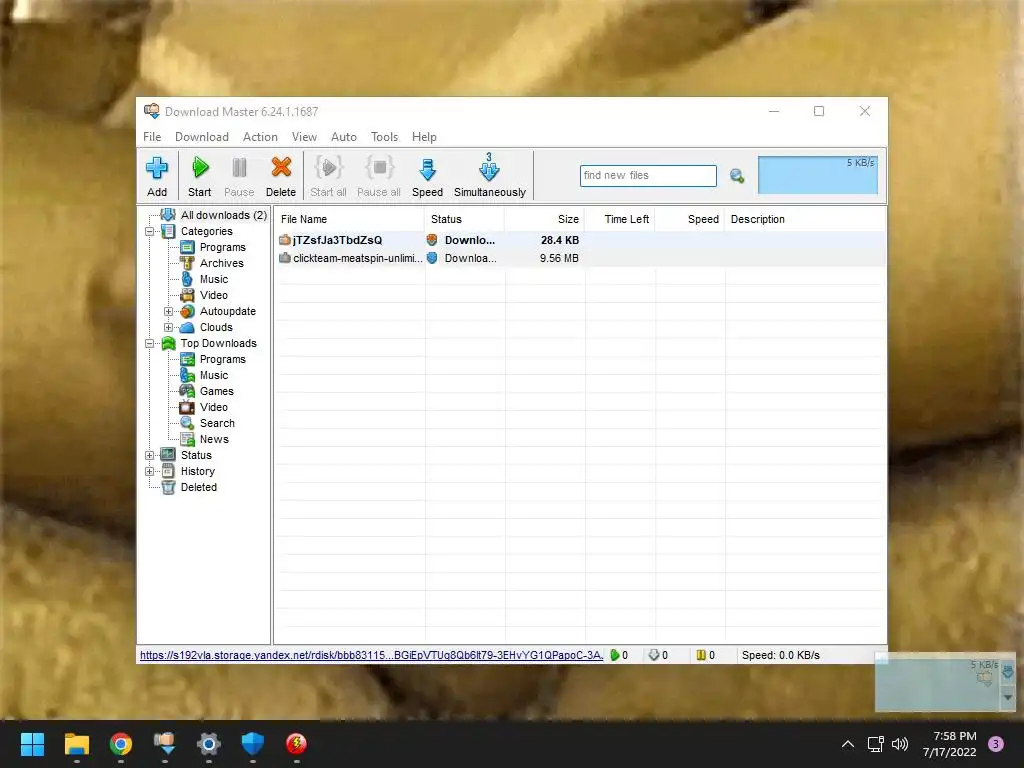Select the History tree icon
The width and height of the screenshot is (1024, 768).
click(x=168, y=472)
